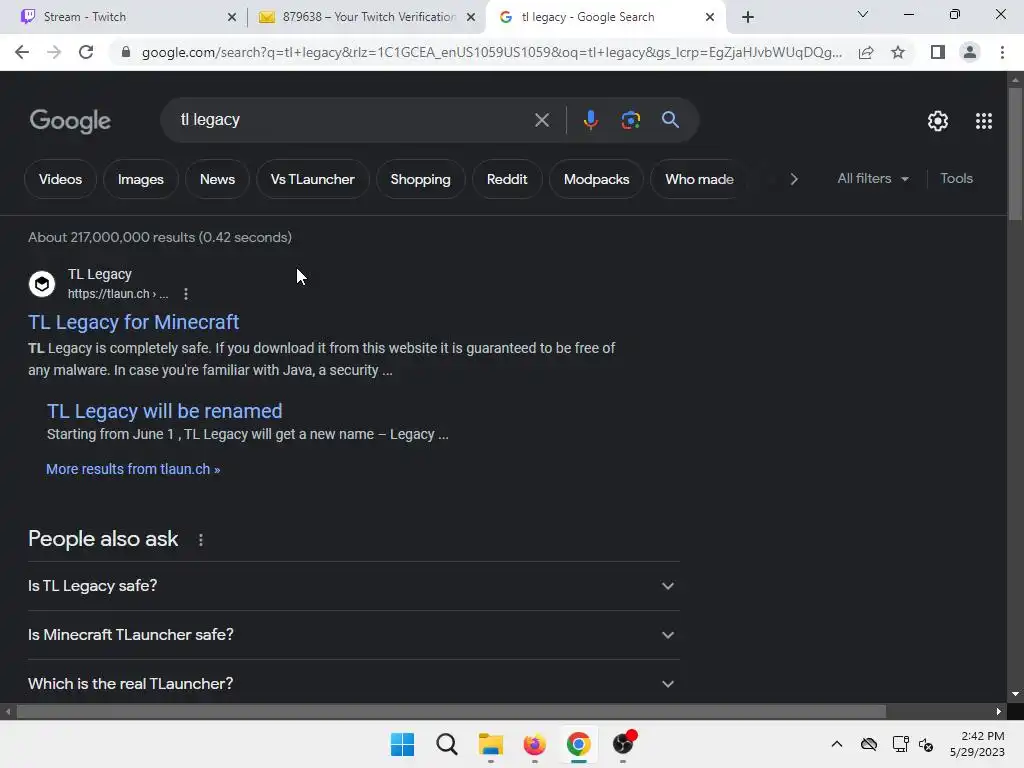Show hidden system tray icons
The image size is (1024, 768).
click(x=837, y=744)
